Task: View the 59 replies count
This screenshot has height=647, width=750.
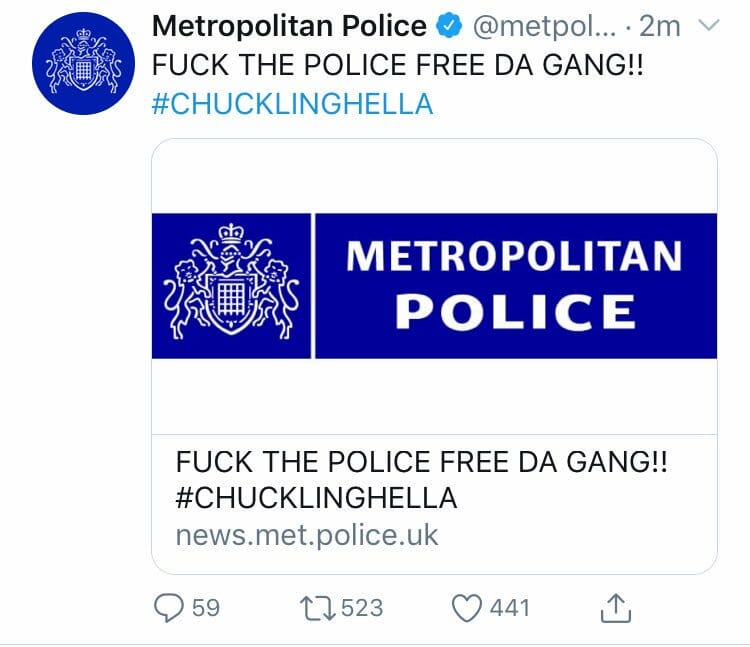Action: [206, 608]
